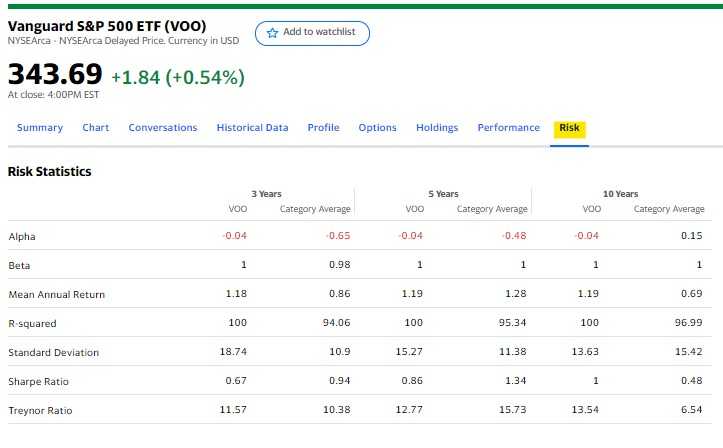This screenshot has width=723, height=448.
Task: Click the 13.63 Standard Deviation value
Action: click(x=585, y=352)
